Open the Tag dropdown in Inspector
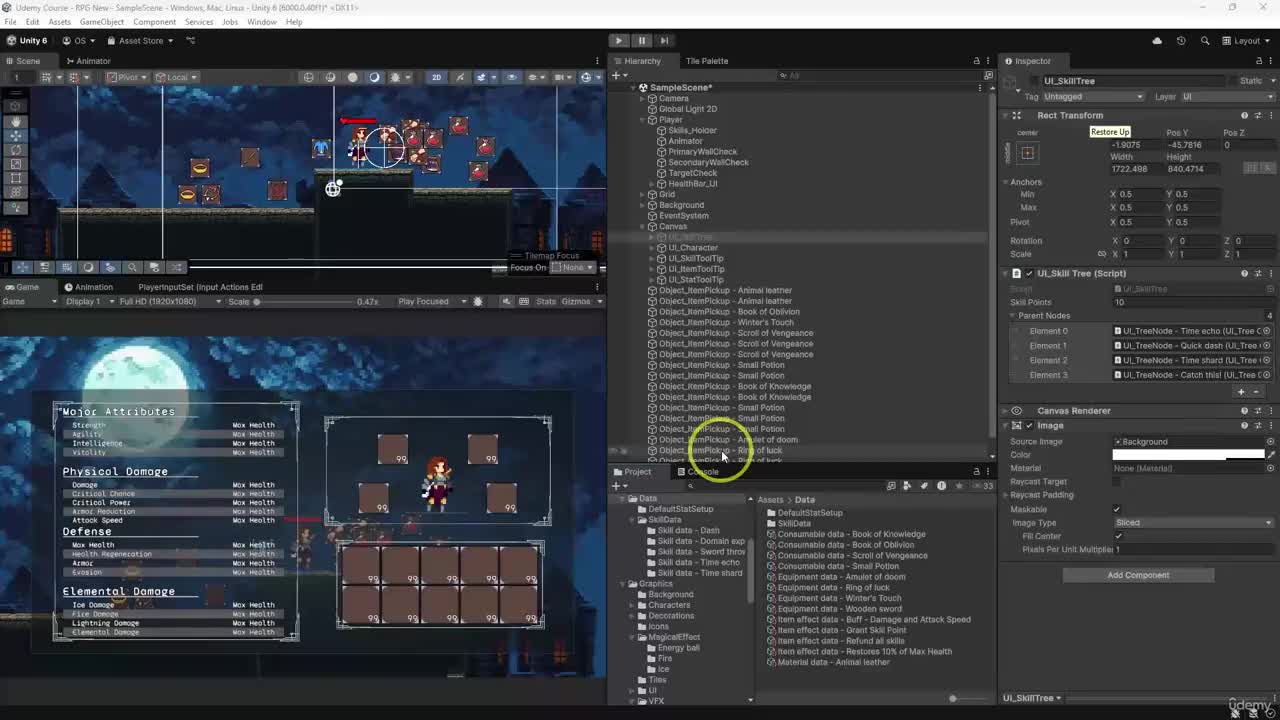Image resolution: width=1280 pixels, height=720 pixels. 1093,97
